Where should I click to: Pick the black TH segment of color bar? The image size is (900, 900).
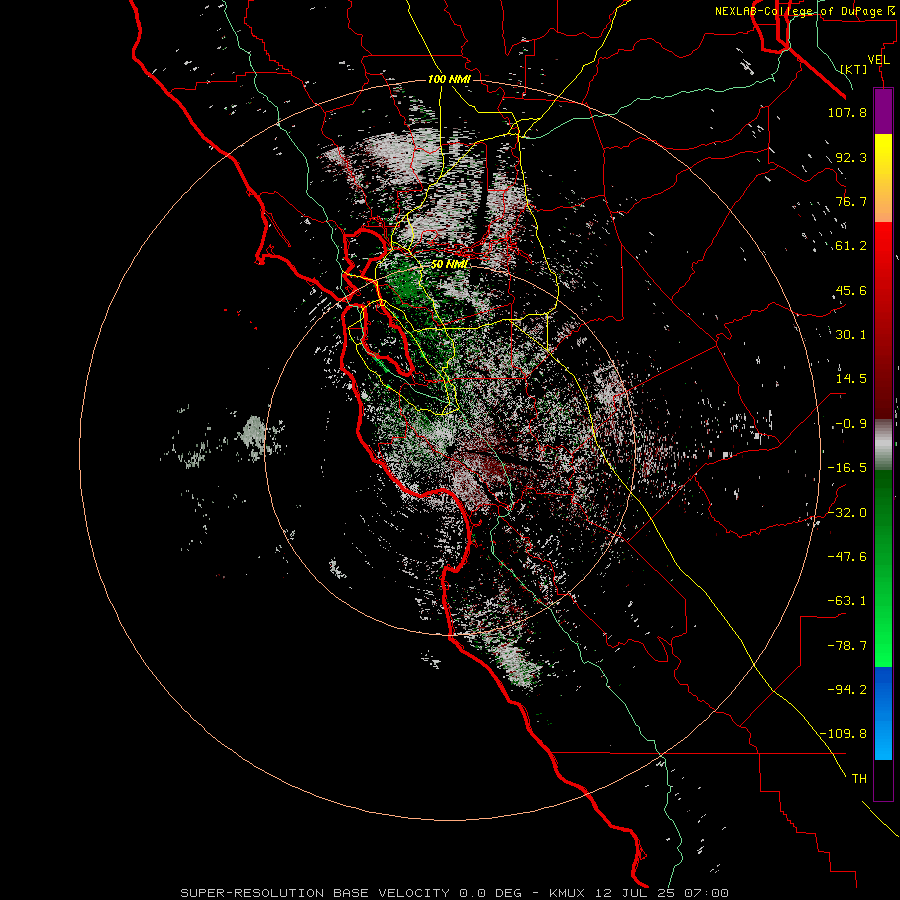[x=883, y=780]
